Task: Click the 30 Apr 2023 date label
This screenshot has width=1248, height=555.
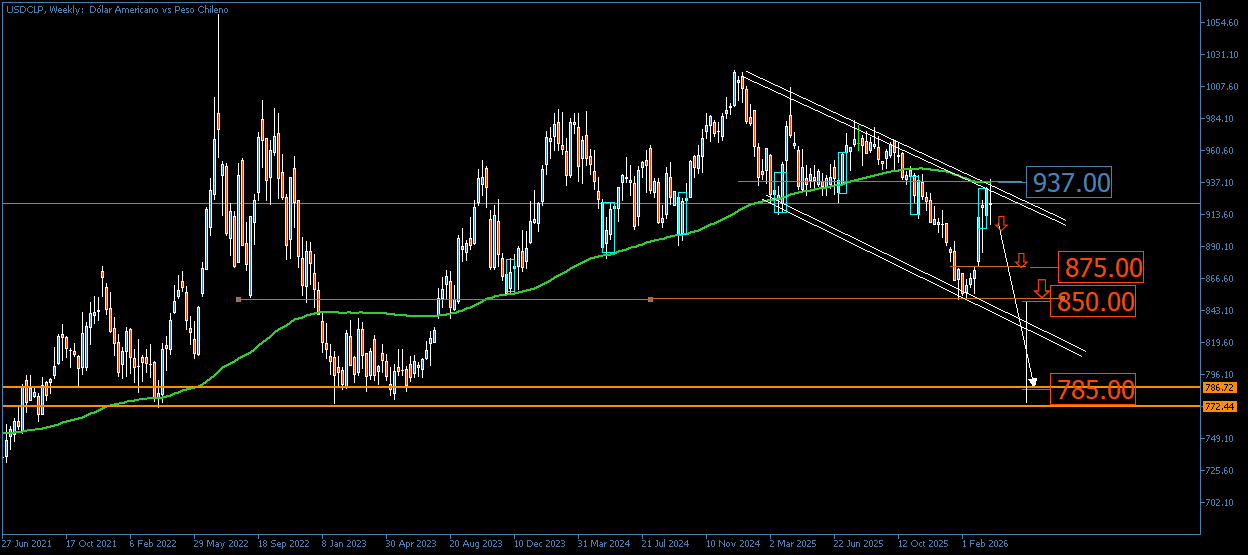Action: point(412,544)
